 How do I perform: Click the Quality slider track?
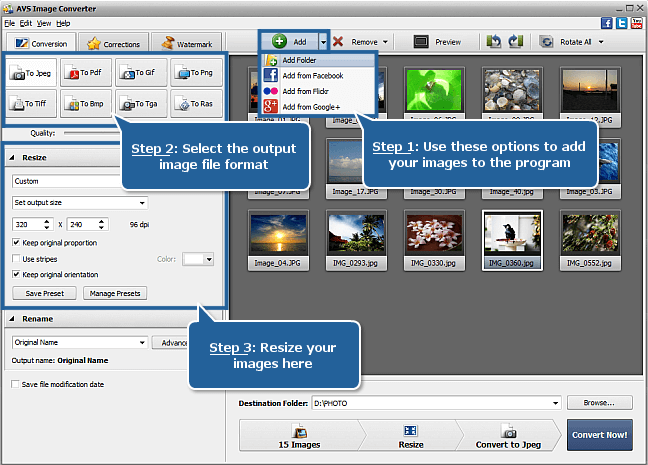click(x=91, y=133)
